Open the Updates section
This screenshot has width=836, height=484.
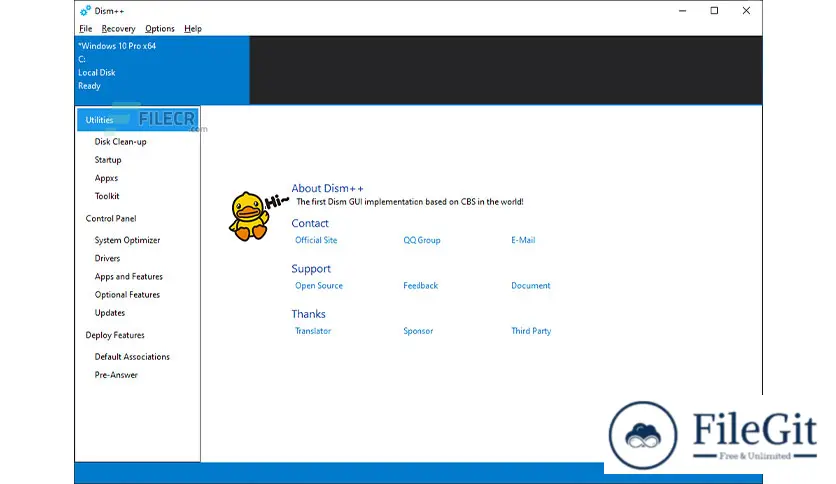(109, 313)
